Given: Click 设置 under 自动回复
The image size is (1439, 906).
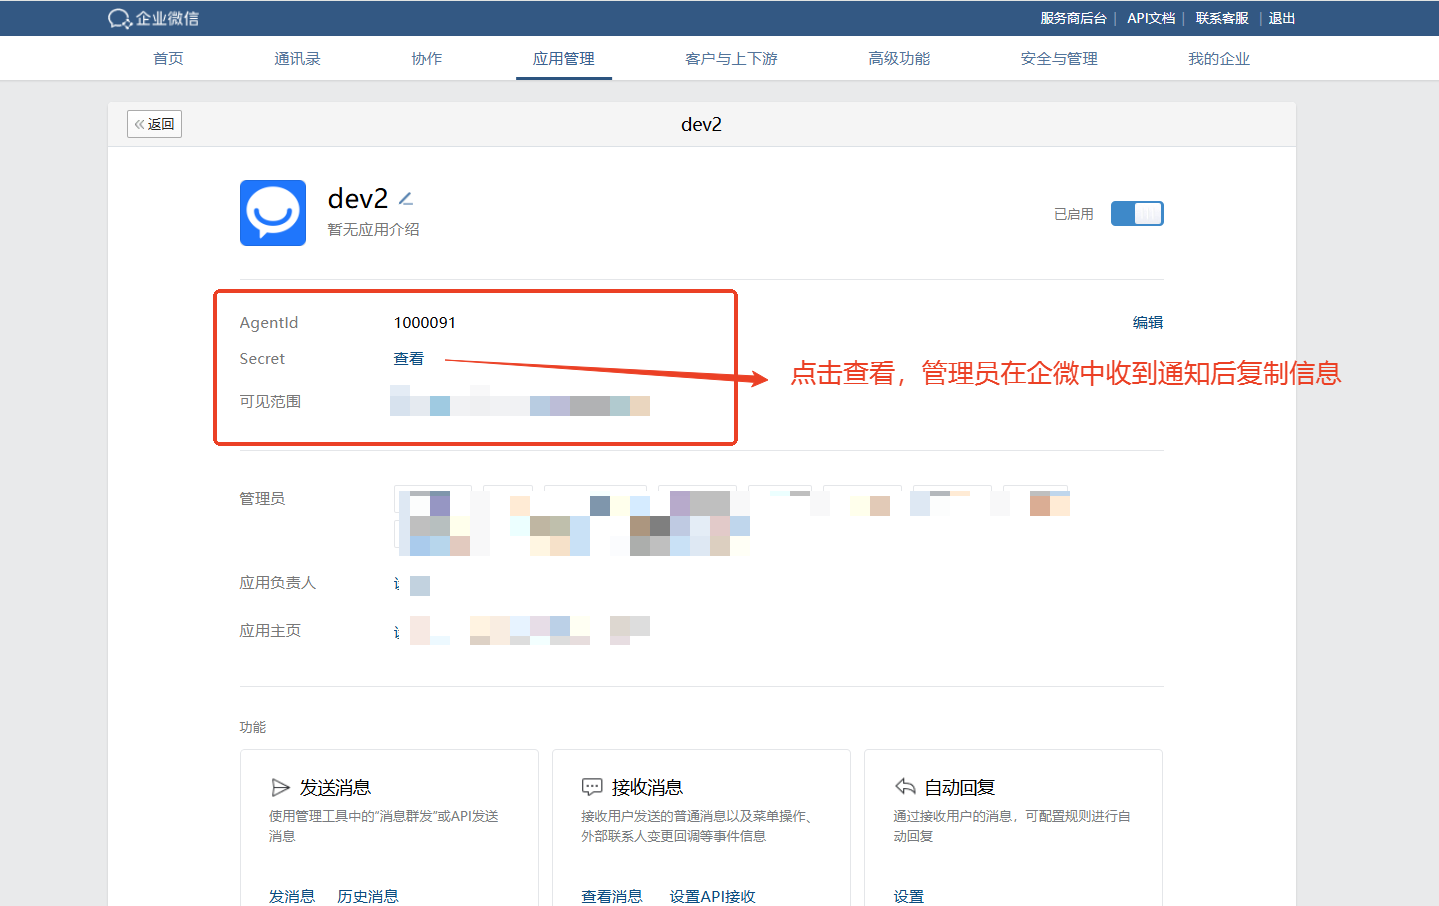Looking at the screenshot, I should pyautogui.click(x=909, y=896).
